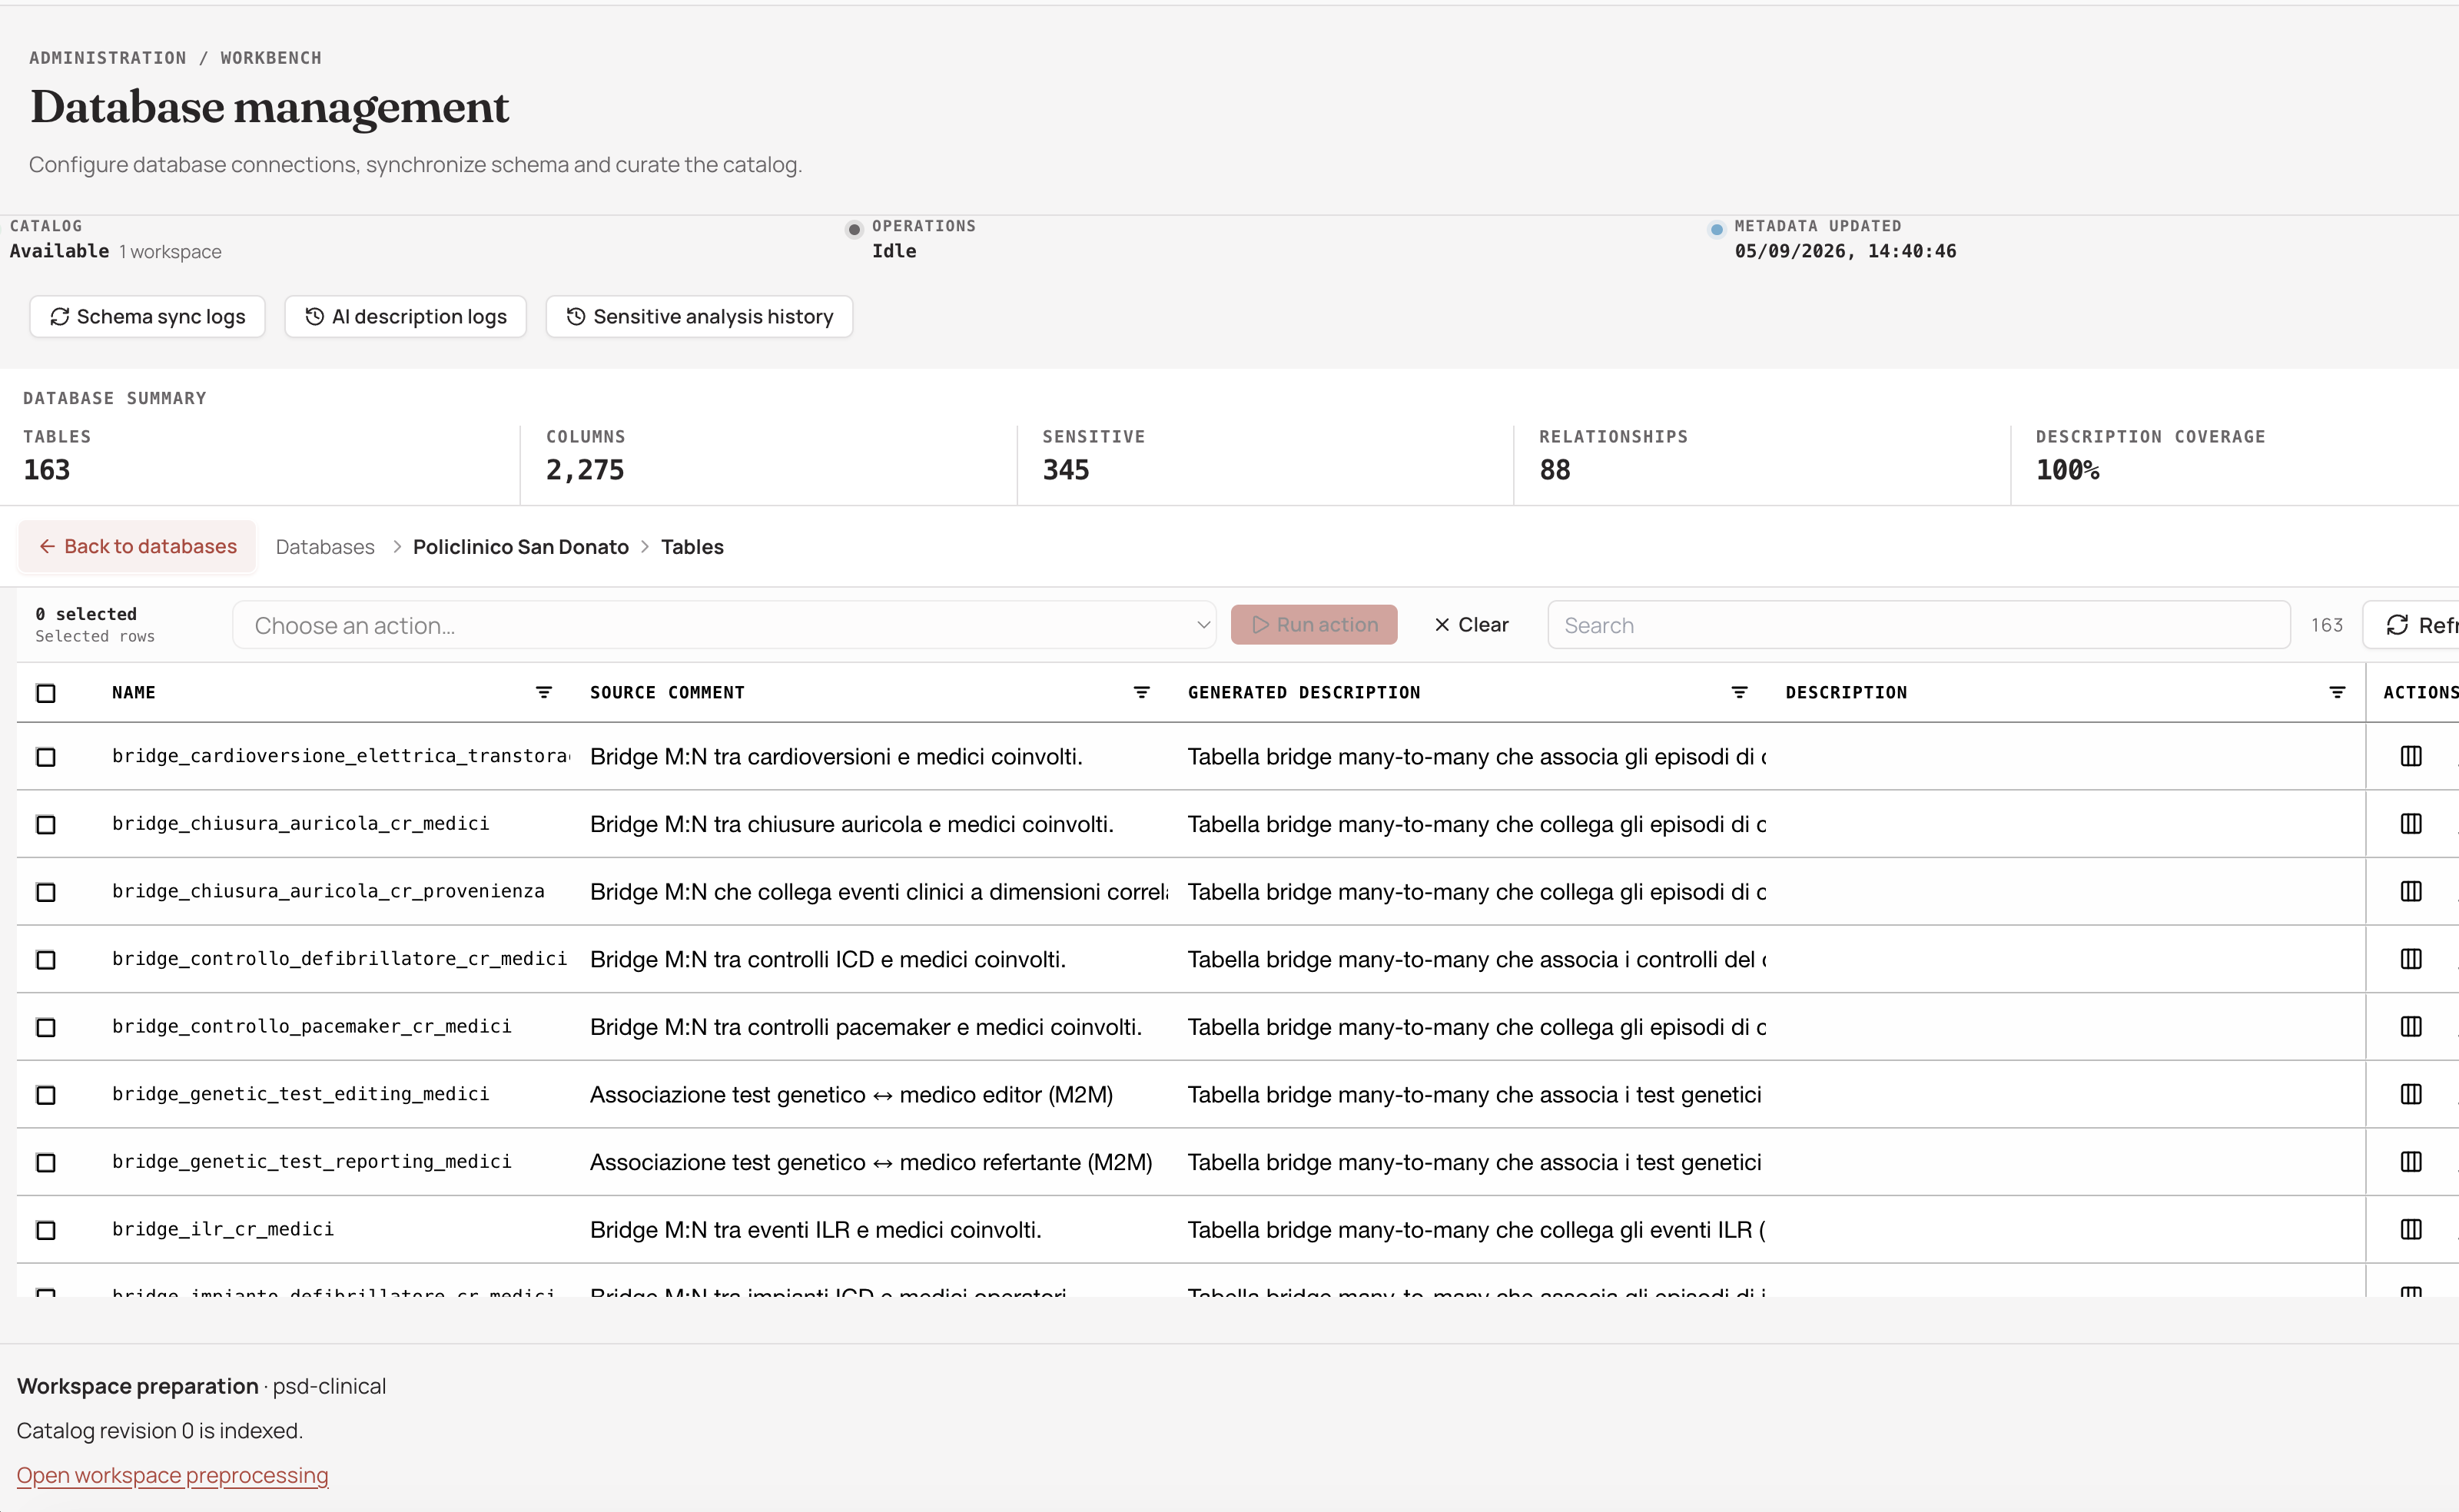
Task: Open the NAME column filter icon
Action: [544, 692]
